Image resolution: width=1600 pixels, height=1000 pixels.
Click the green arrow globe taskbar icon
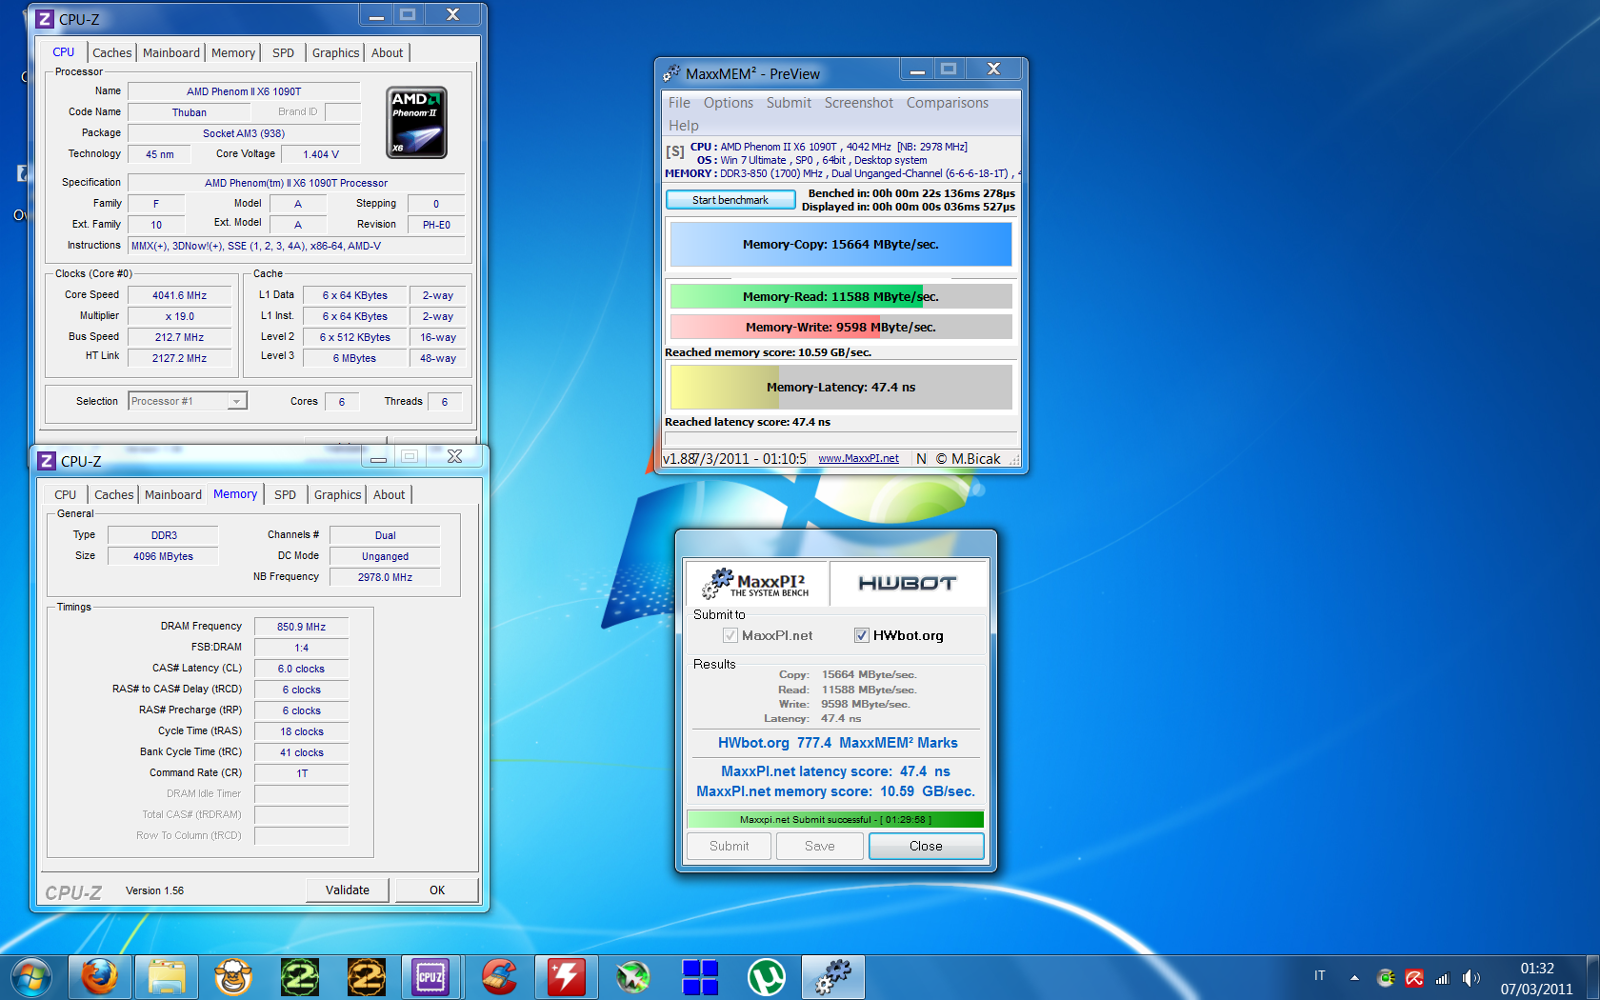click(x=632, y=977)
